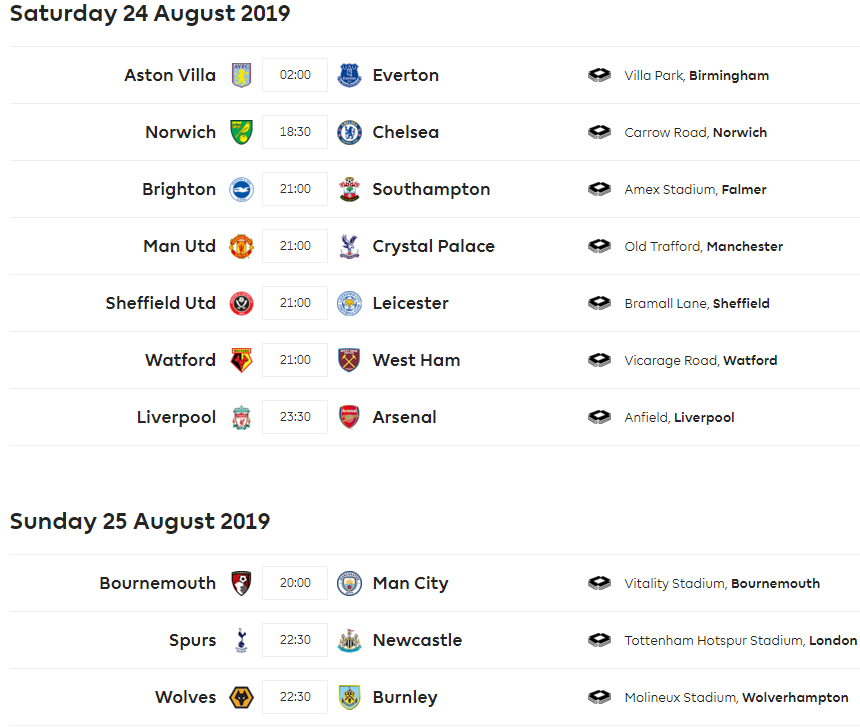Open the 23:30 Liverpool vs Arsenal kickoff
The width and height of the screenshot is (860, 728).
click(295, 417)
